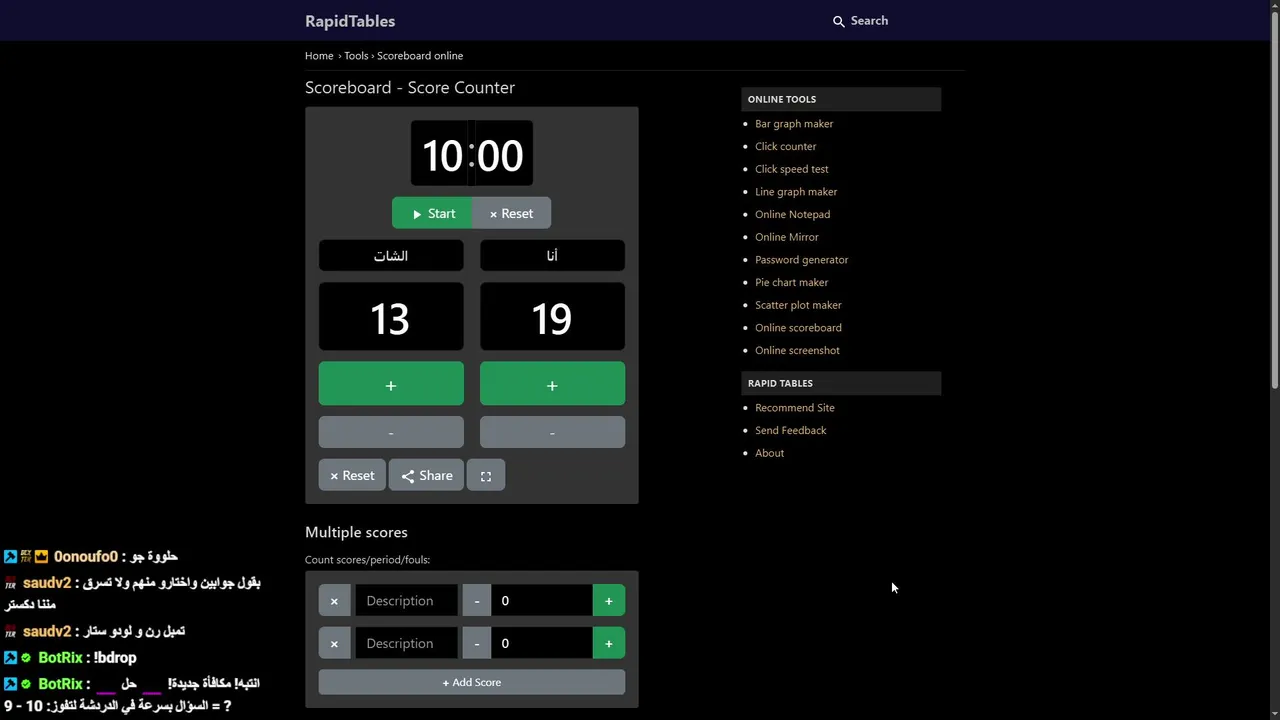Viewport: 1280px width, 720px height.
Task: Open Tools breadcrumb link
Action: tap(356, 56)
